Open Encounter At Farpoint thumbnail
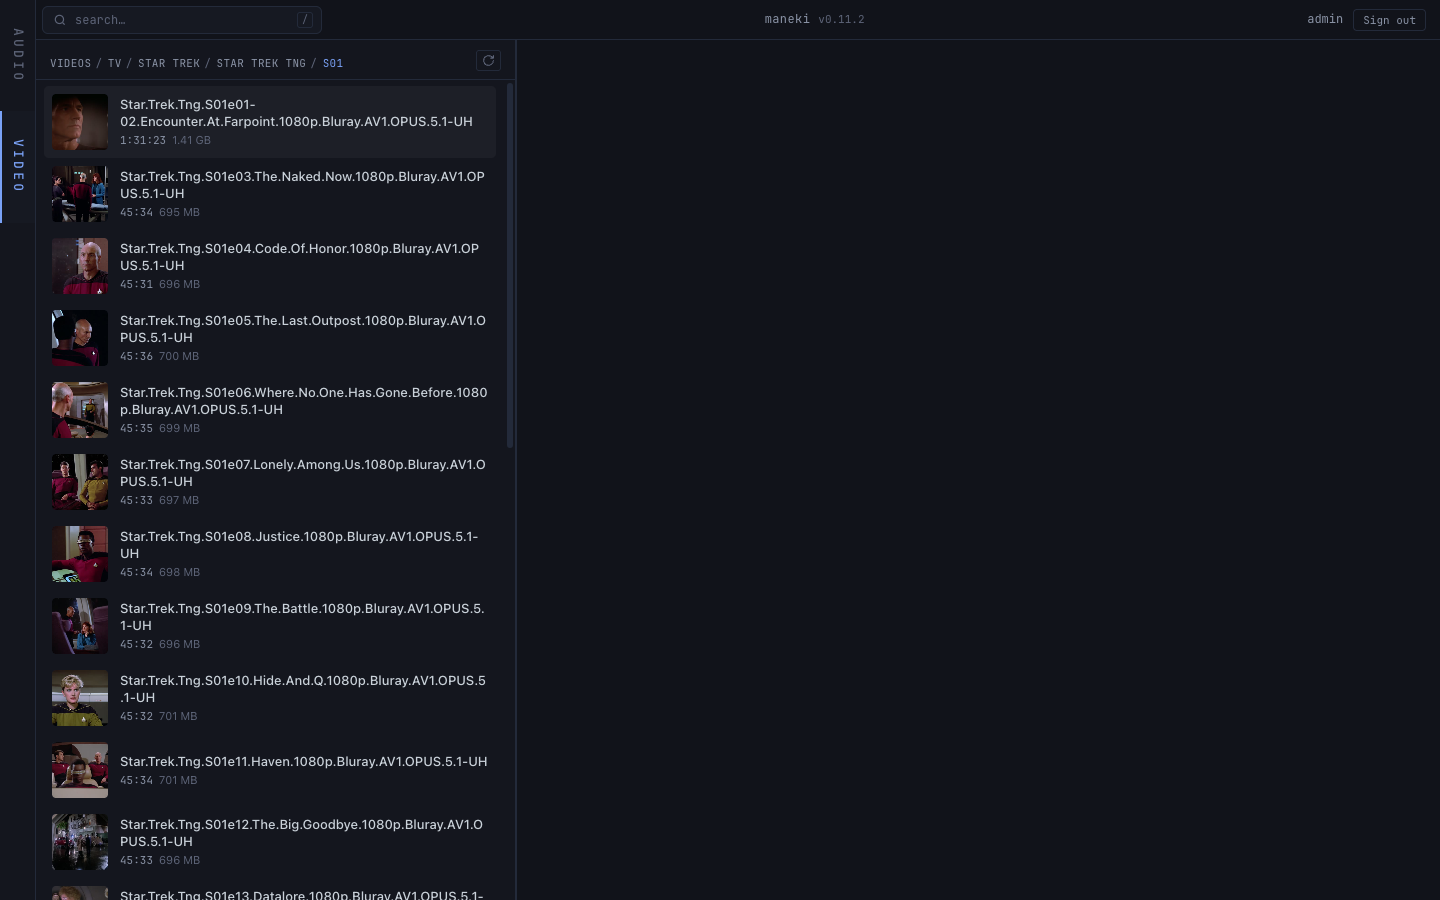Image resolution: width=1440 pixels, height=900 pixels. (80, 122)
